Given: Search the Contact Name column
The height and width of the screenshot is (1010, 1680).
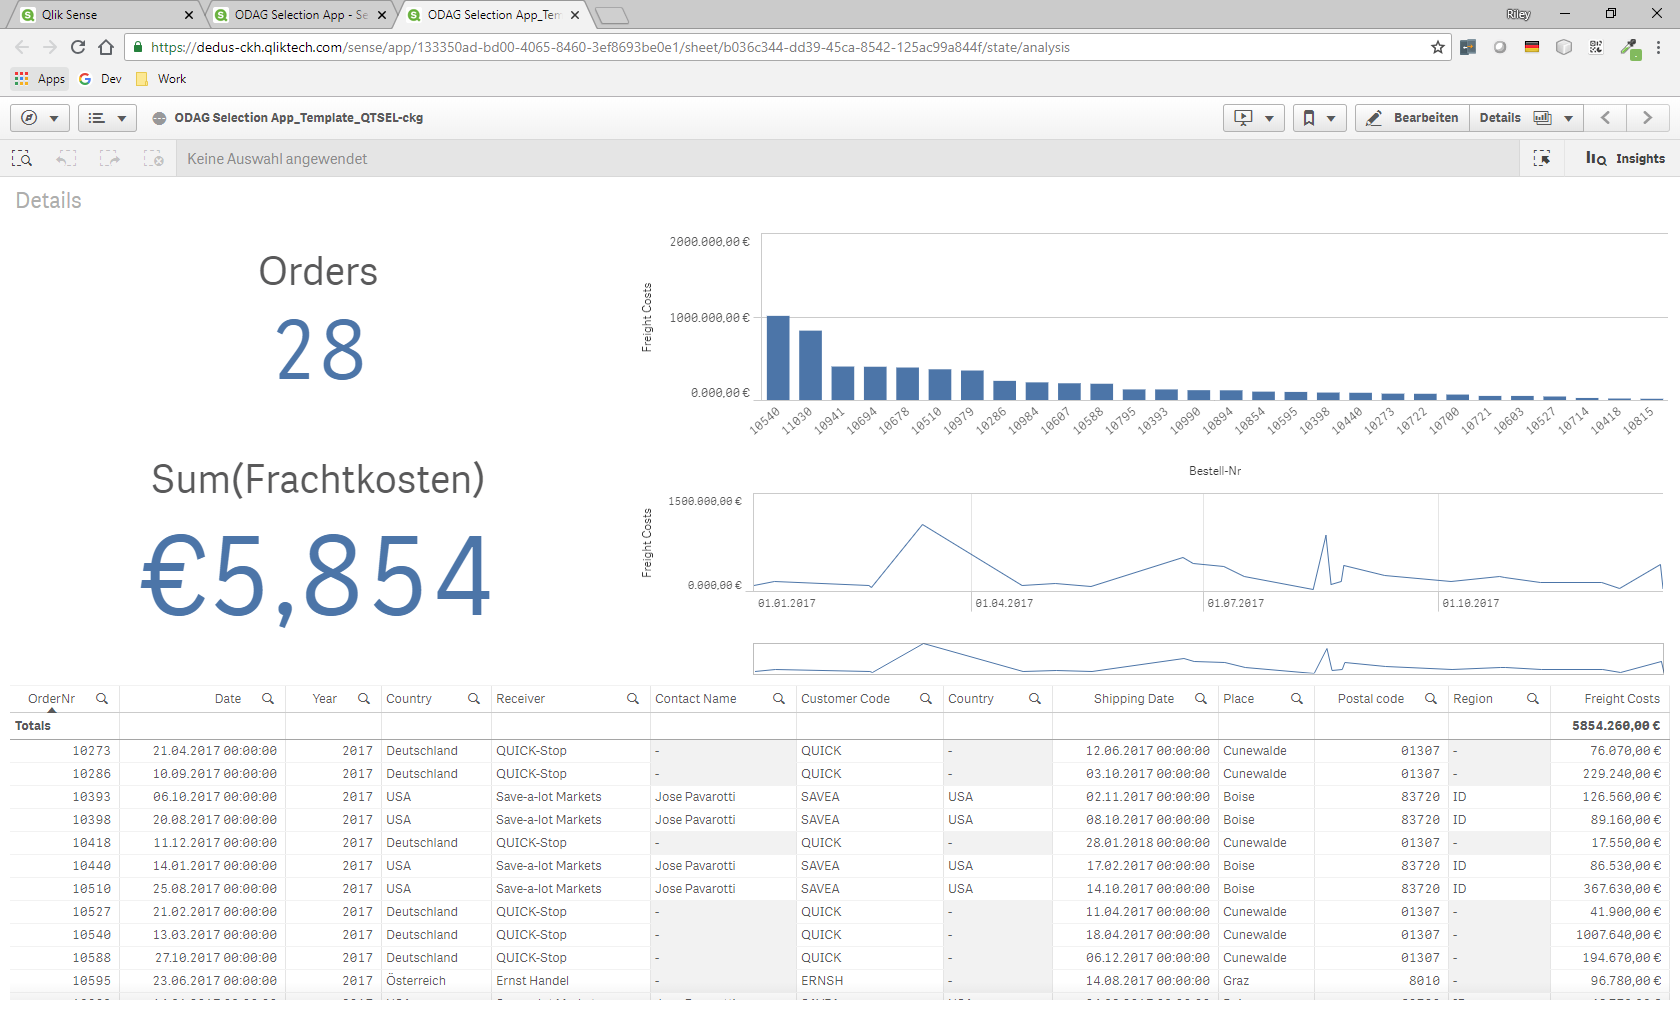Looking at the screenshot, I should (779, 699).
